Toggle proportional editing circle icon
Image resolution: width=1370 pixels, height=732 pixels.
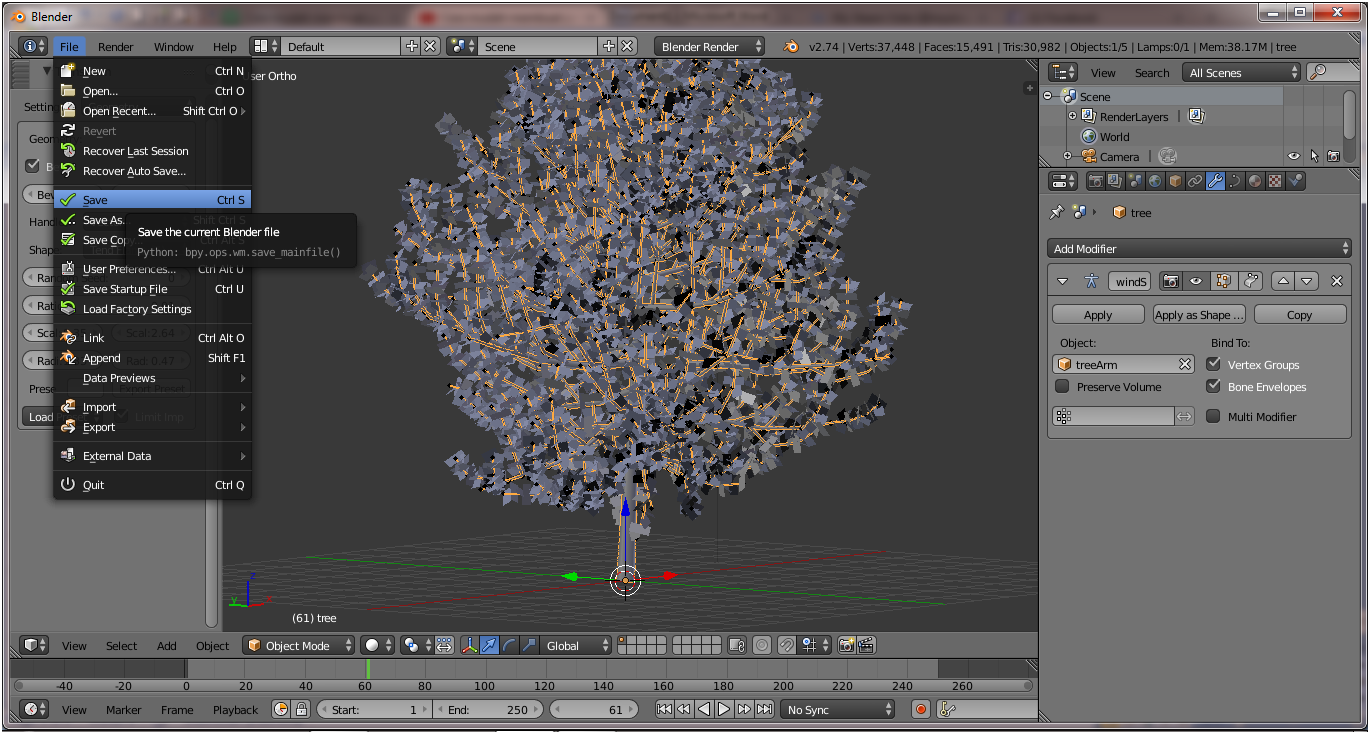click(x=761, y=646)
